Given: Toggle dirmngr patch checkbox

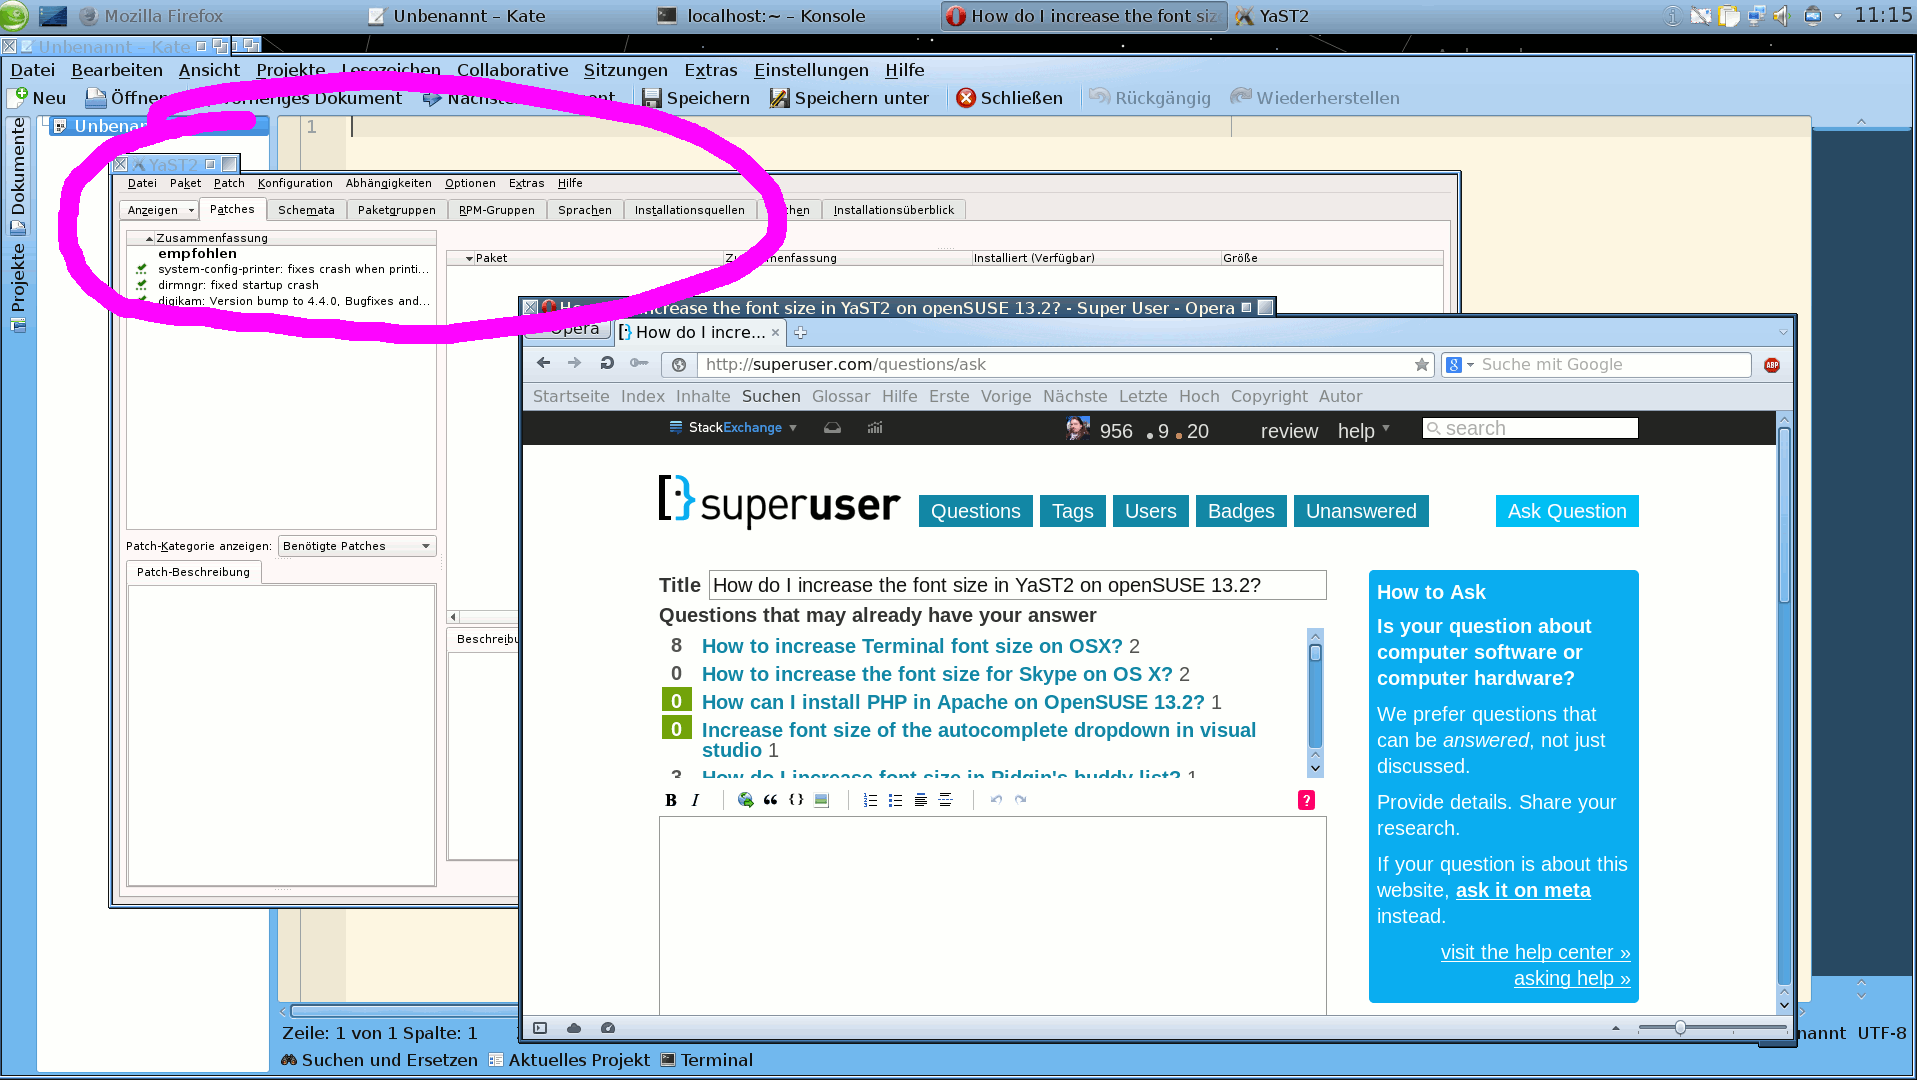Looking at the screenshot, I should click(x=142, y=285).
